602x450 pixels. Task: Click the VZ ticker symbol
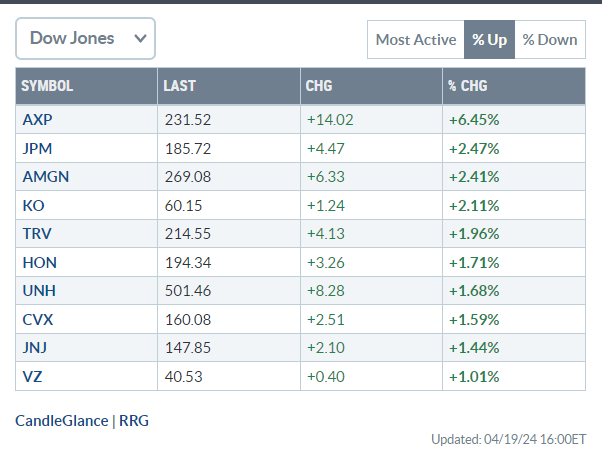30,377
